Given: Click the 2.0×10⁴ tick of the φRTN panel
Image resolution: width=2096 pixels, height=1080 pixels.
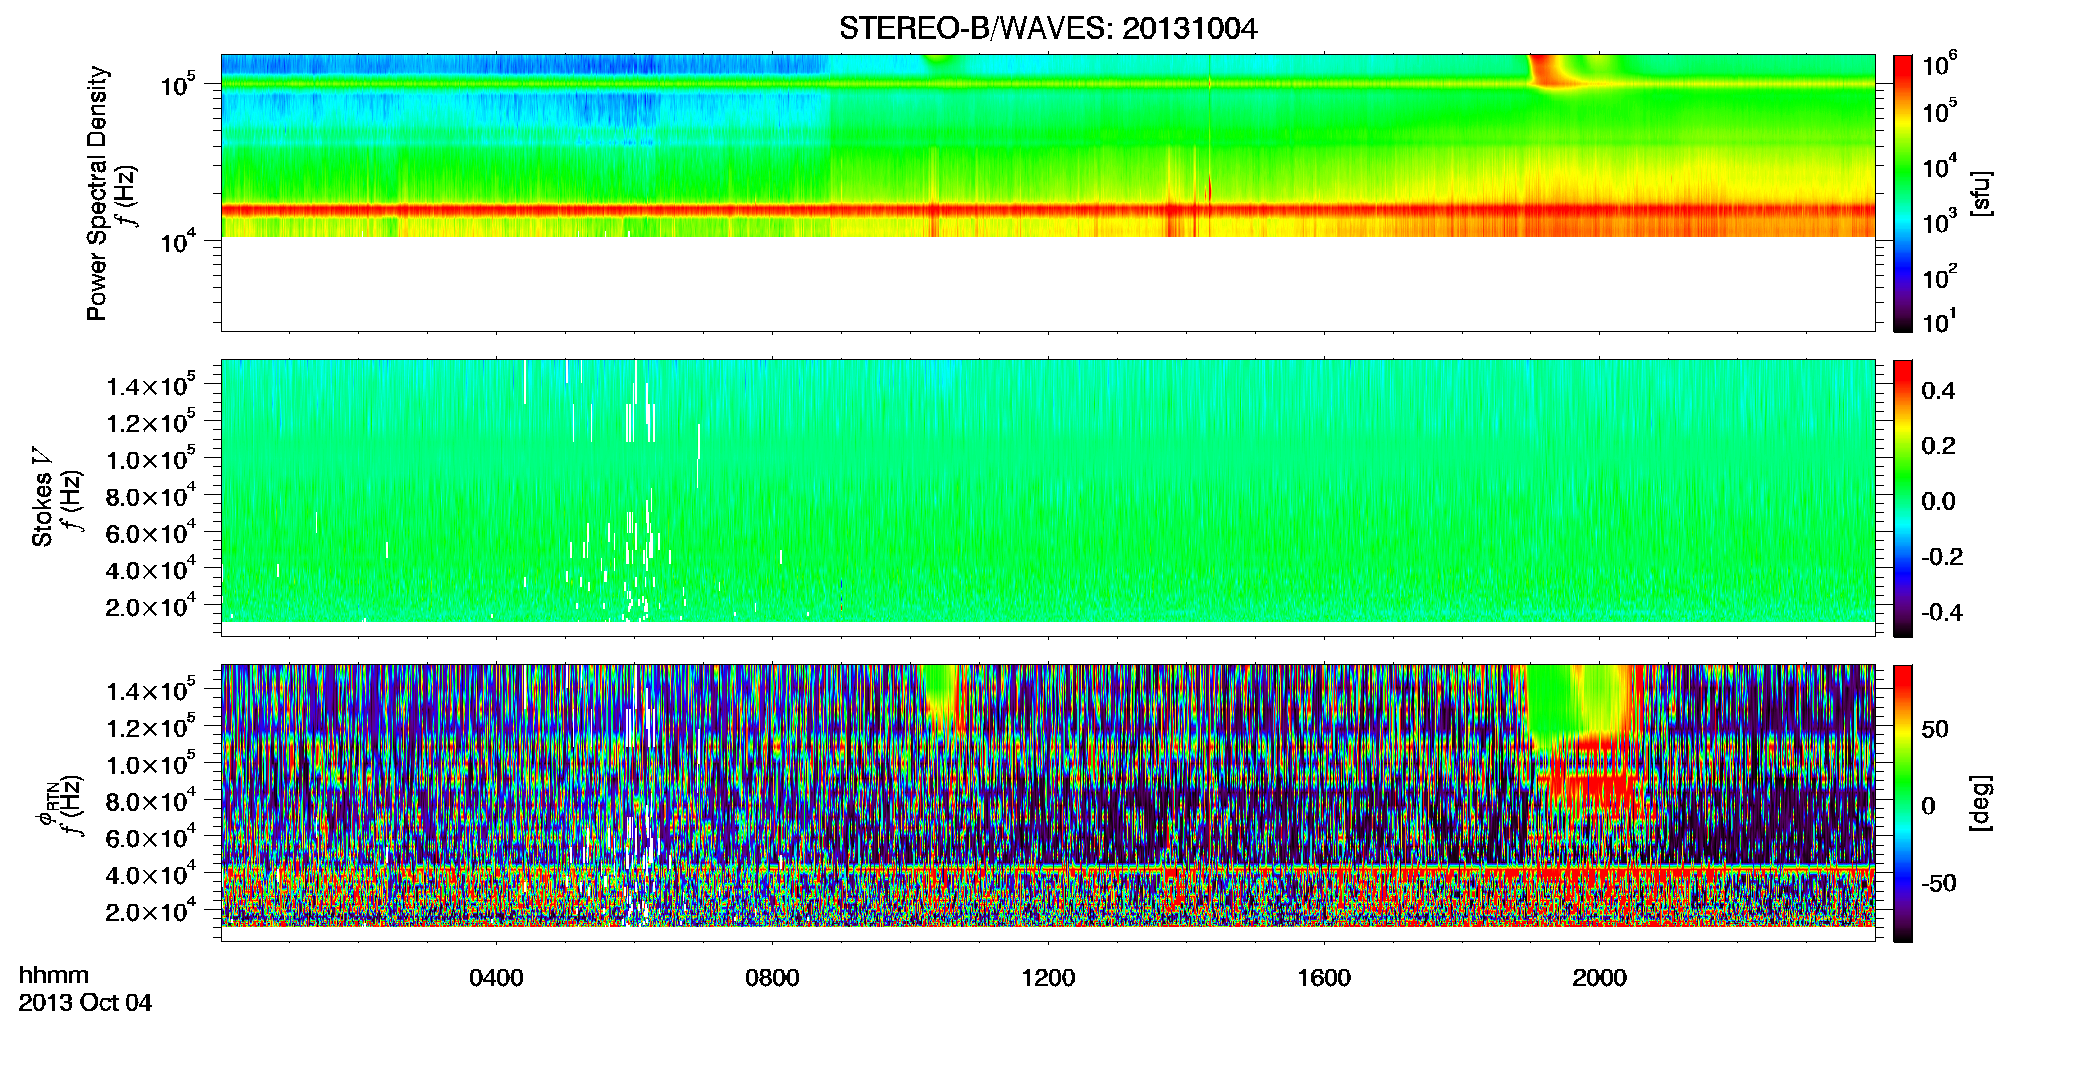Looking at the screenshot, I should tap(149, 912).
